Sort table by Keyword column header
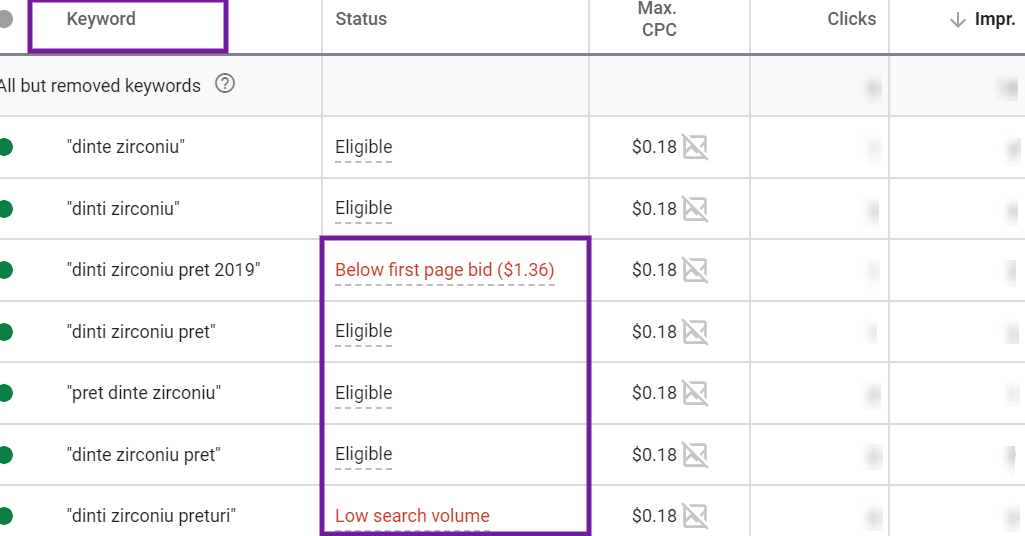This screenshot has width=1025, height=536. [x=101, y=19]
